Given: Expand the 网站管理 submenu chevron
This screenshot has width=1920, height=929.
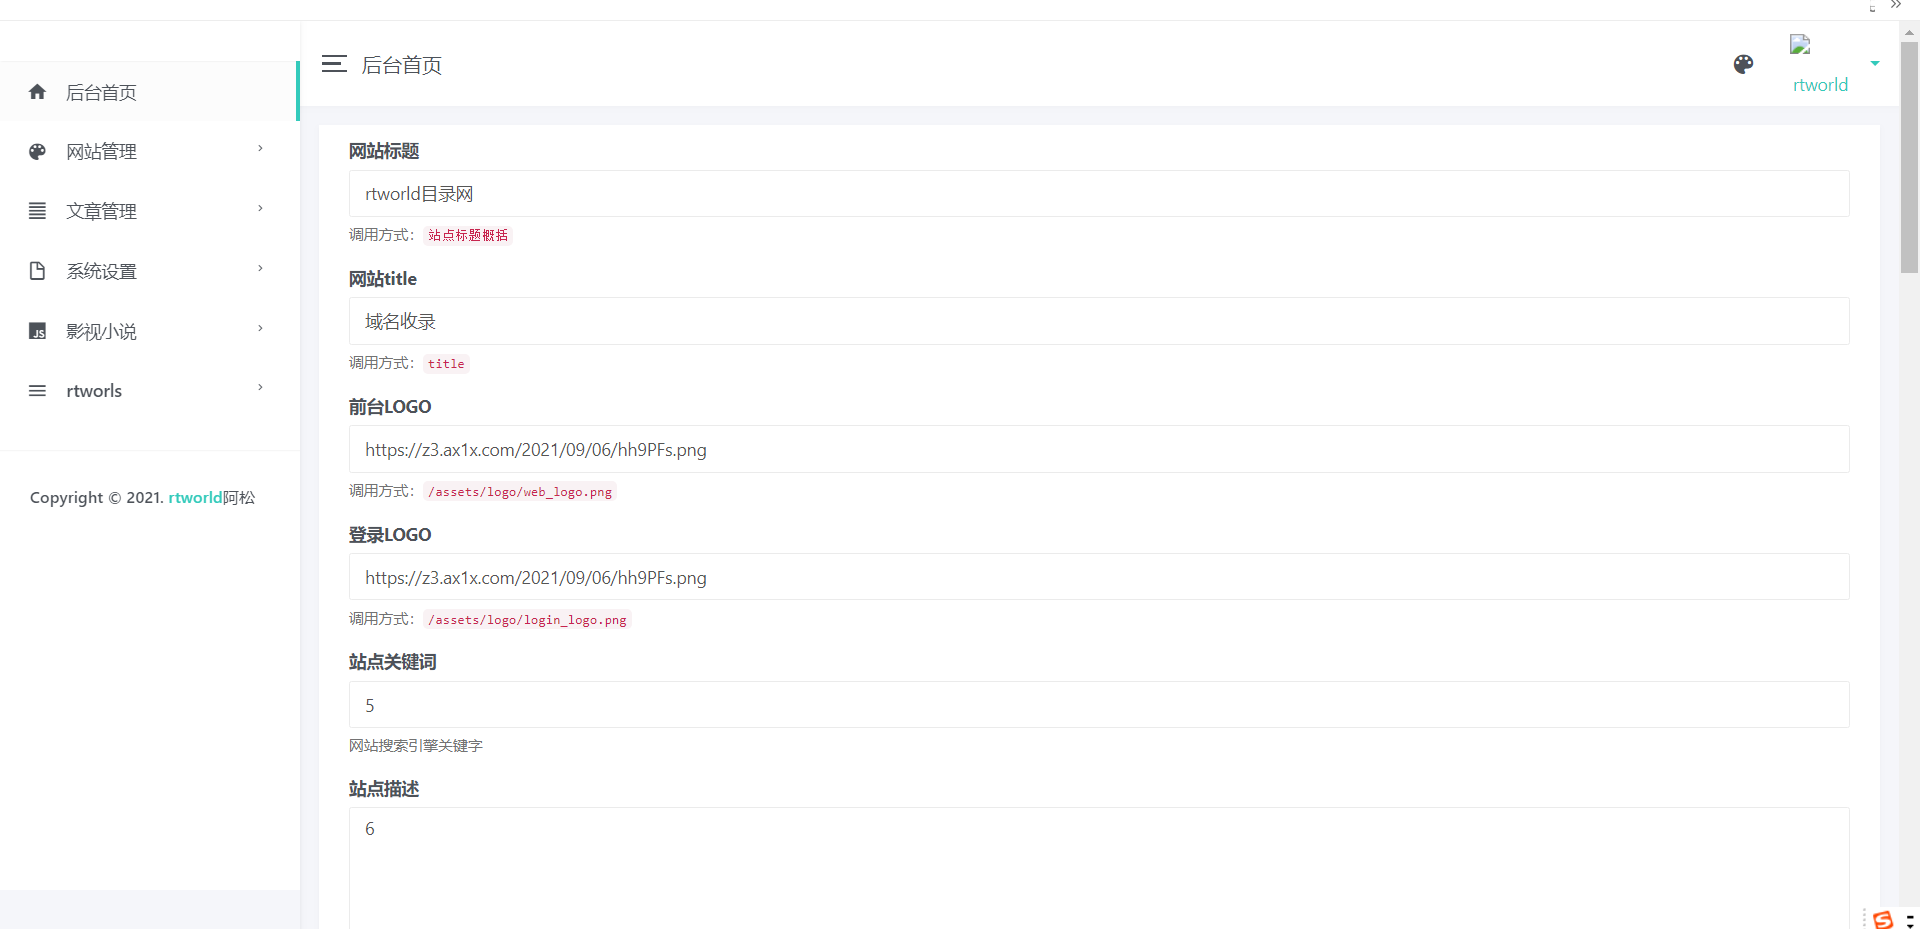Looking at the screenshot, I should [260, 149].
